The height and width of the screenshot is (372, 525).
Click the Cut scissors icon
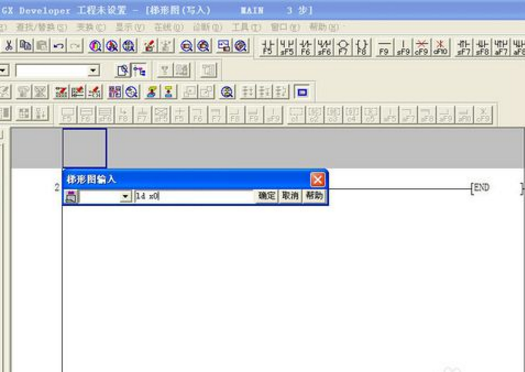(9, 46)
